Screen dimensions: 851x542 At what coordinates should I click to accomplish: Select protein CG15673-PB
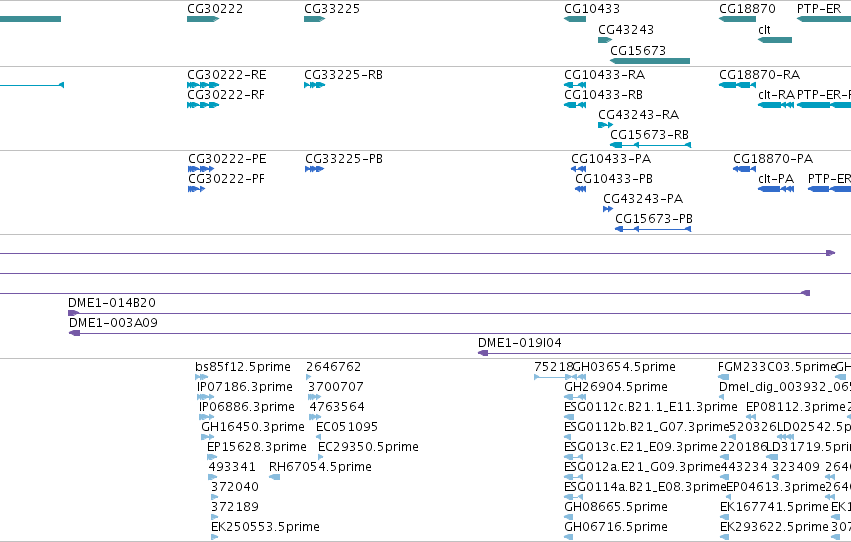[x=653, y=229]
